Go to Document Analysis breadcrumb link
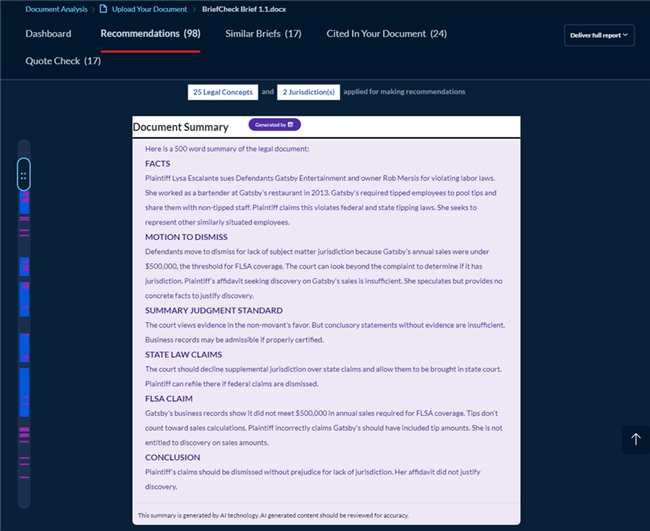Image resolution: width=650 pixels, height=531 pixels. (56, 9)
